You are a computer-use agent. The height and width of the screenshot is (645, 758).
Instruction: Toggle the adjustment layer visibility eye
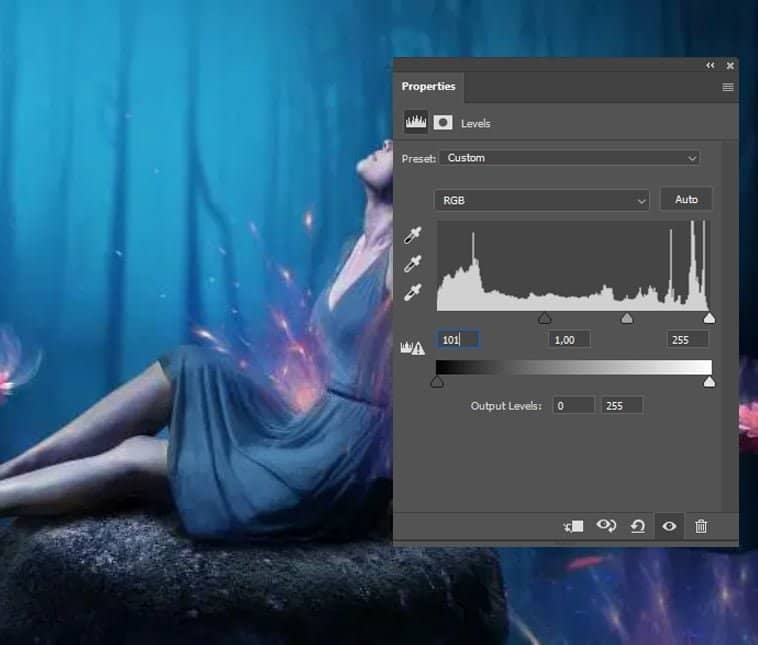click(x=669, y=526)
